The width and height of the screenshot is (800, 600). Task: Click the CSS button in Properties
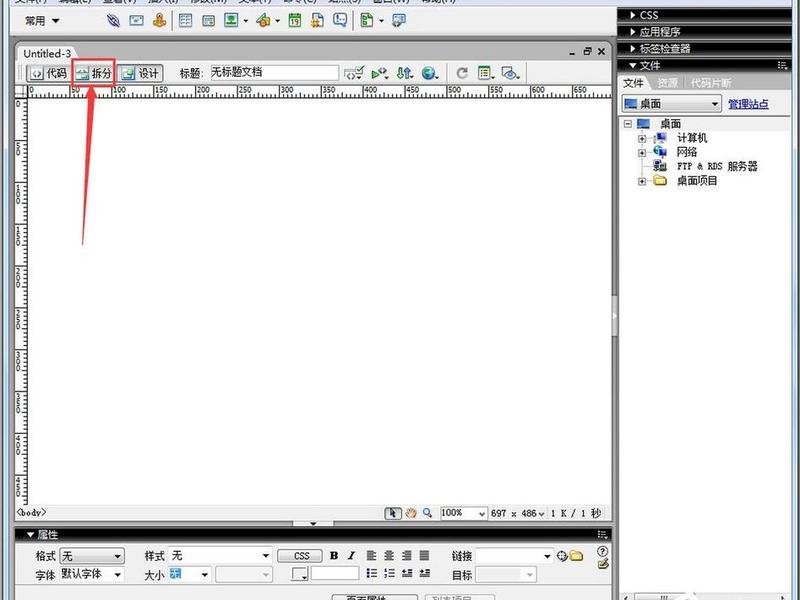point(301,556)
